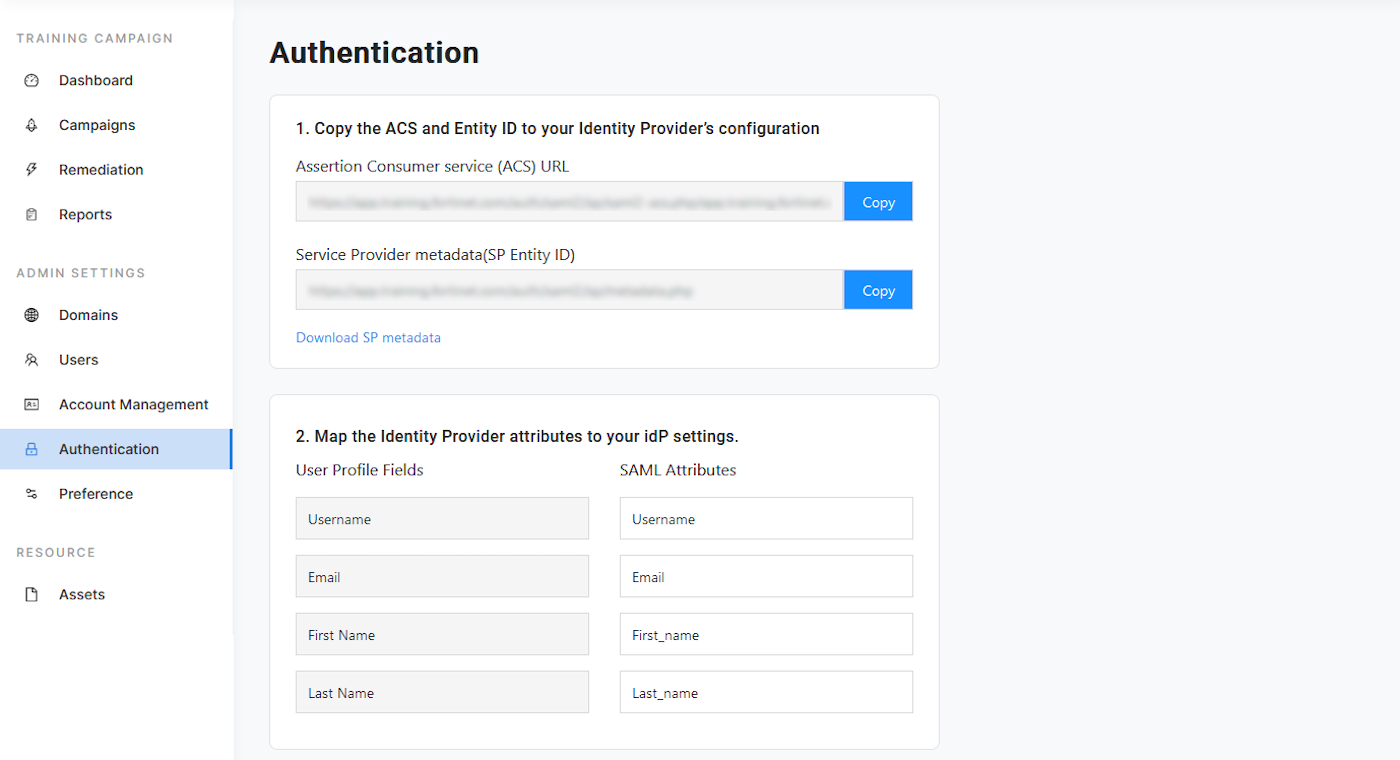Click the Assets document icon under Resource
The height and width of the screenshot is (760, 1400).
(x=32, y=594)
